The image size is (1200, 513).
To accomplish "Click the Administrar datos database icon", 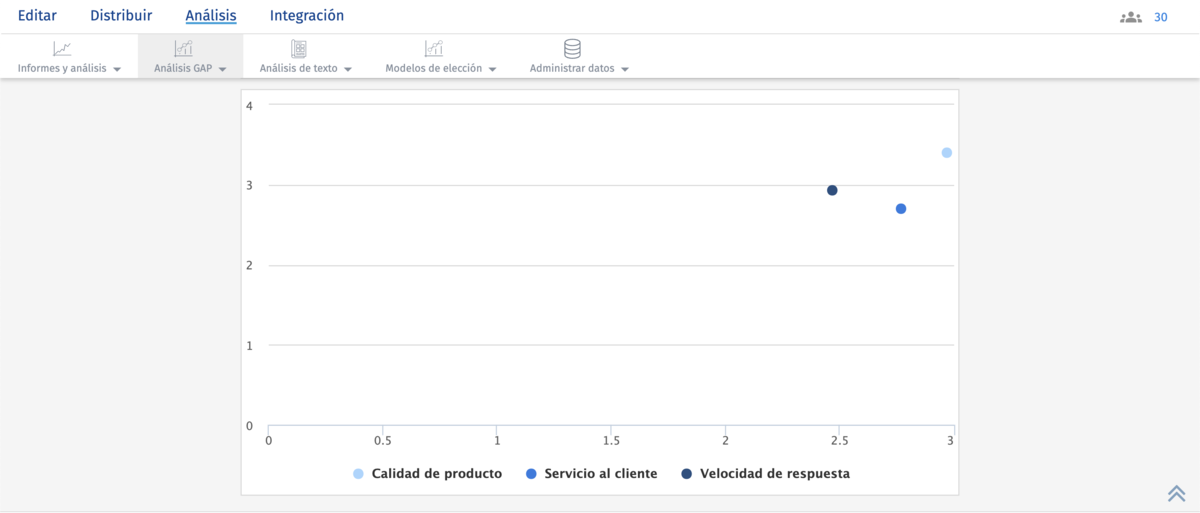I will pyautogui.click(x=572, y=48).
